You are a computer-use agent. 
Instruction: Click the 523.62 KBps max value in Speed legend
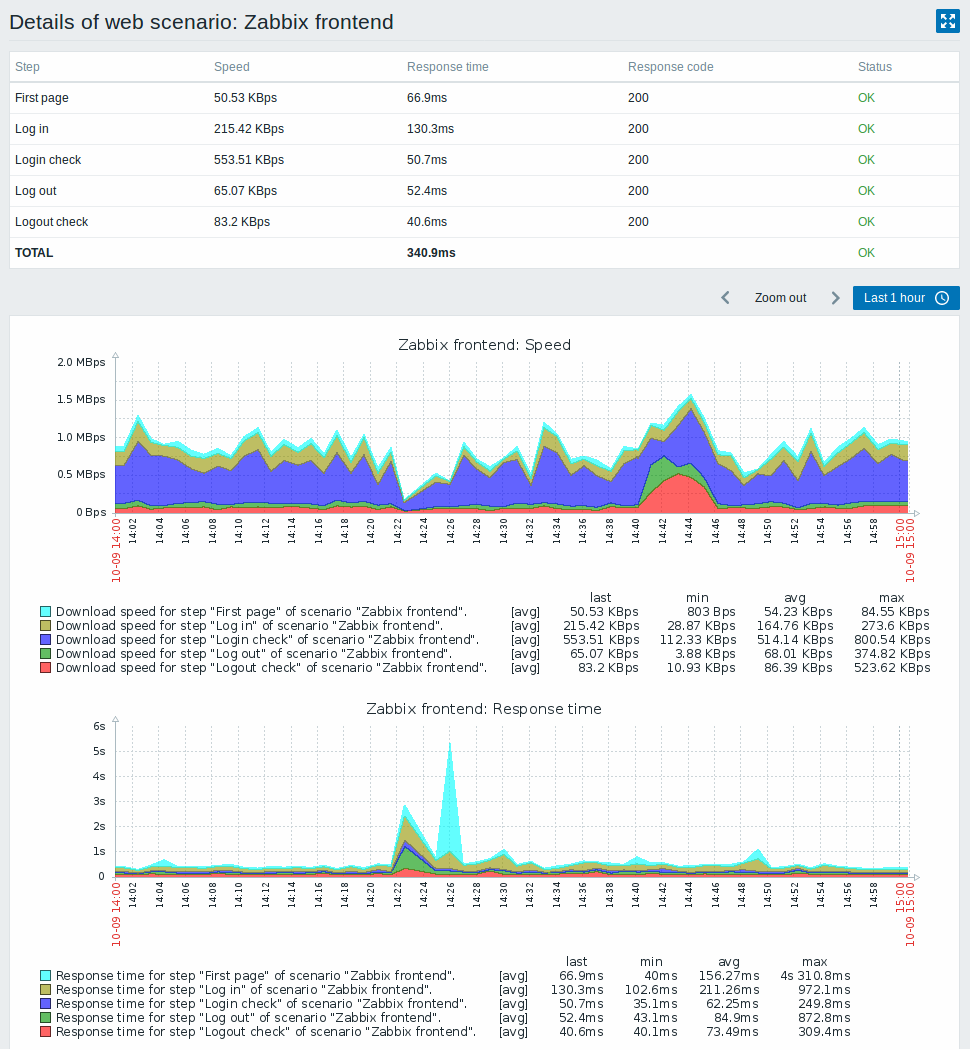(892, 668)
